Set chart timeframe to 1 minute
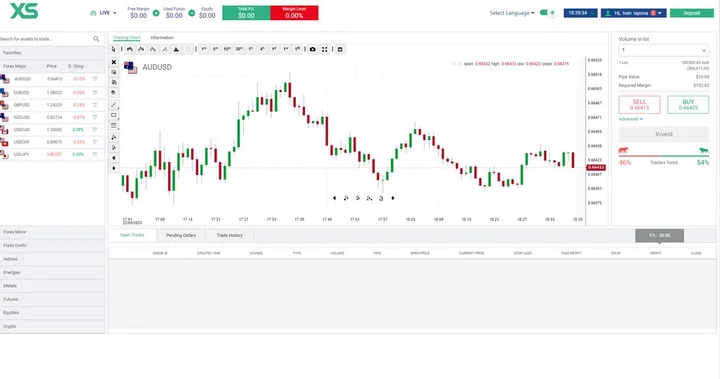The height and width of the screenshot is (379, 720). tap(203, 49)
